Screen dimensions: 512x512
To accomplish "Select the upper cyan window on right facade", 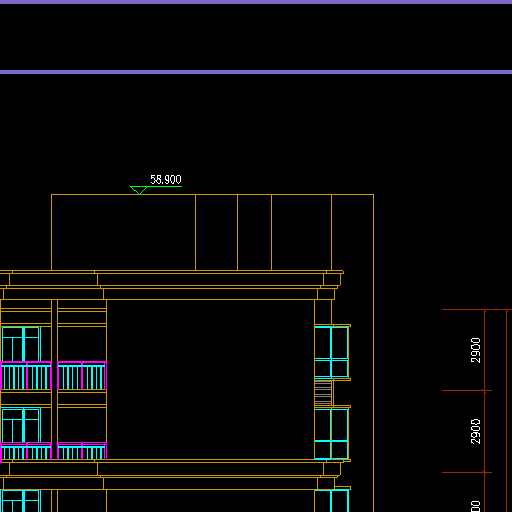I will coord(332,352).
